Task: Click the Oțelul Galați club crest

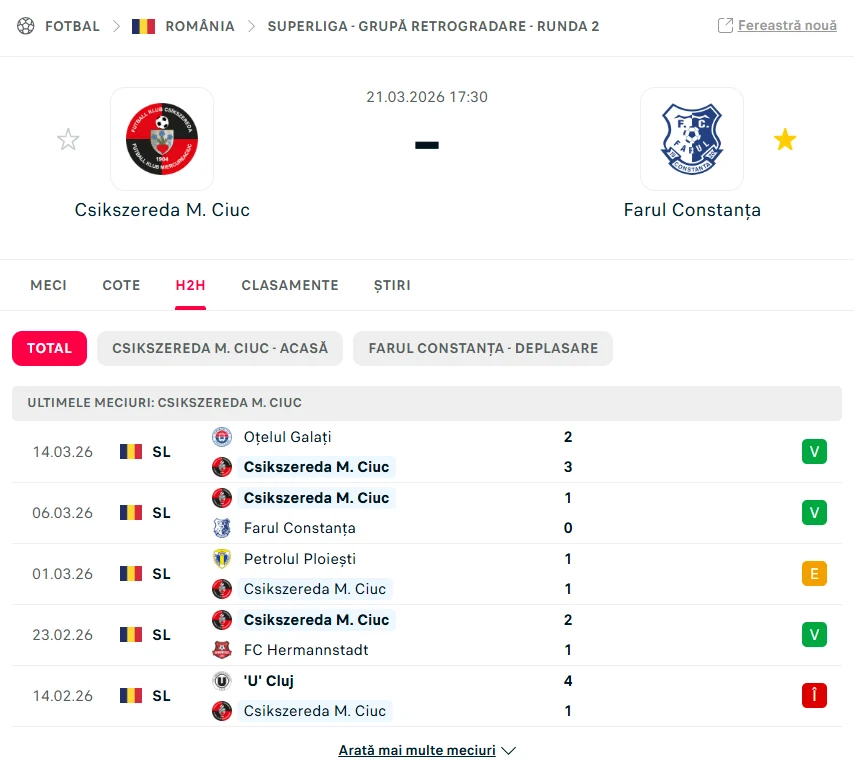Action: (222, 437)
